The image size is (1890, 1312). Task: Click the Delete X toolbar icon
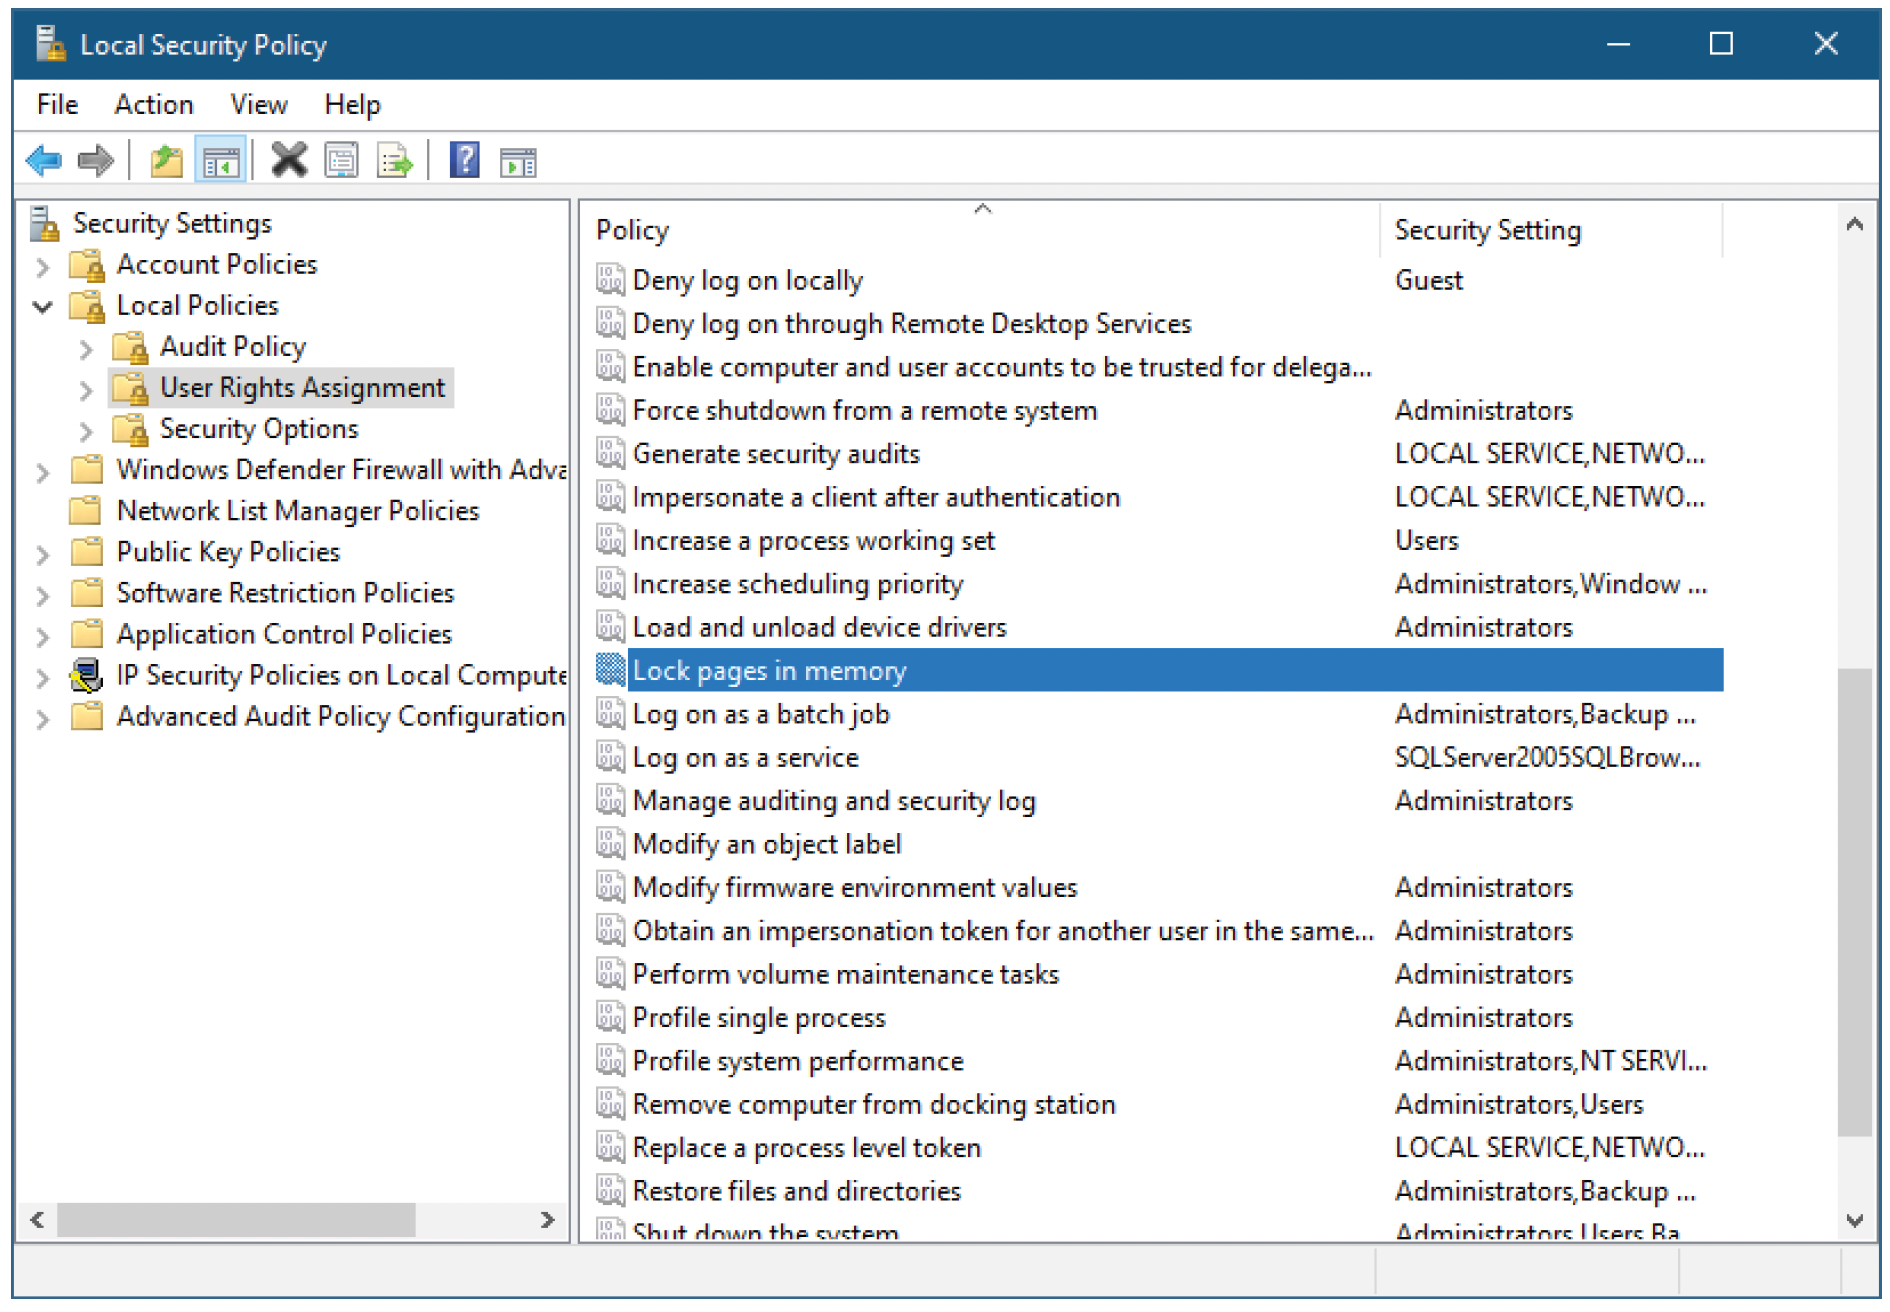click(x=289, y=160)
